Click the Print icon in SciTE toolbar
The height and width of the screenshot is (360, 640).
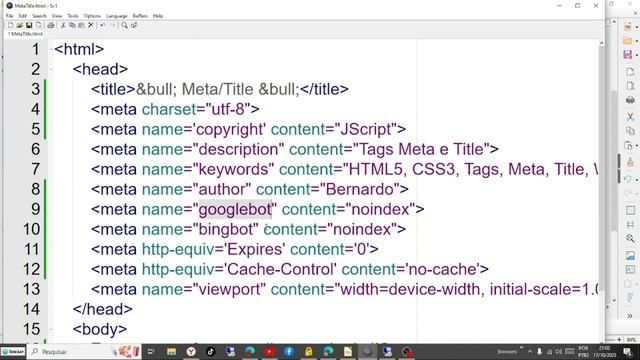point(50,25)
